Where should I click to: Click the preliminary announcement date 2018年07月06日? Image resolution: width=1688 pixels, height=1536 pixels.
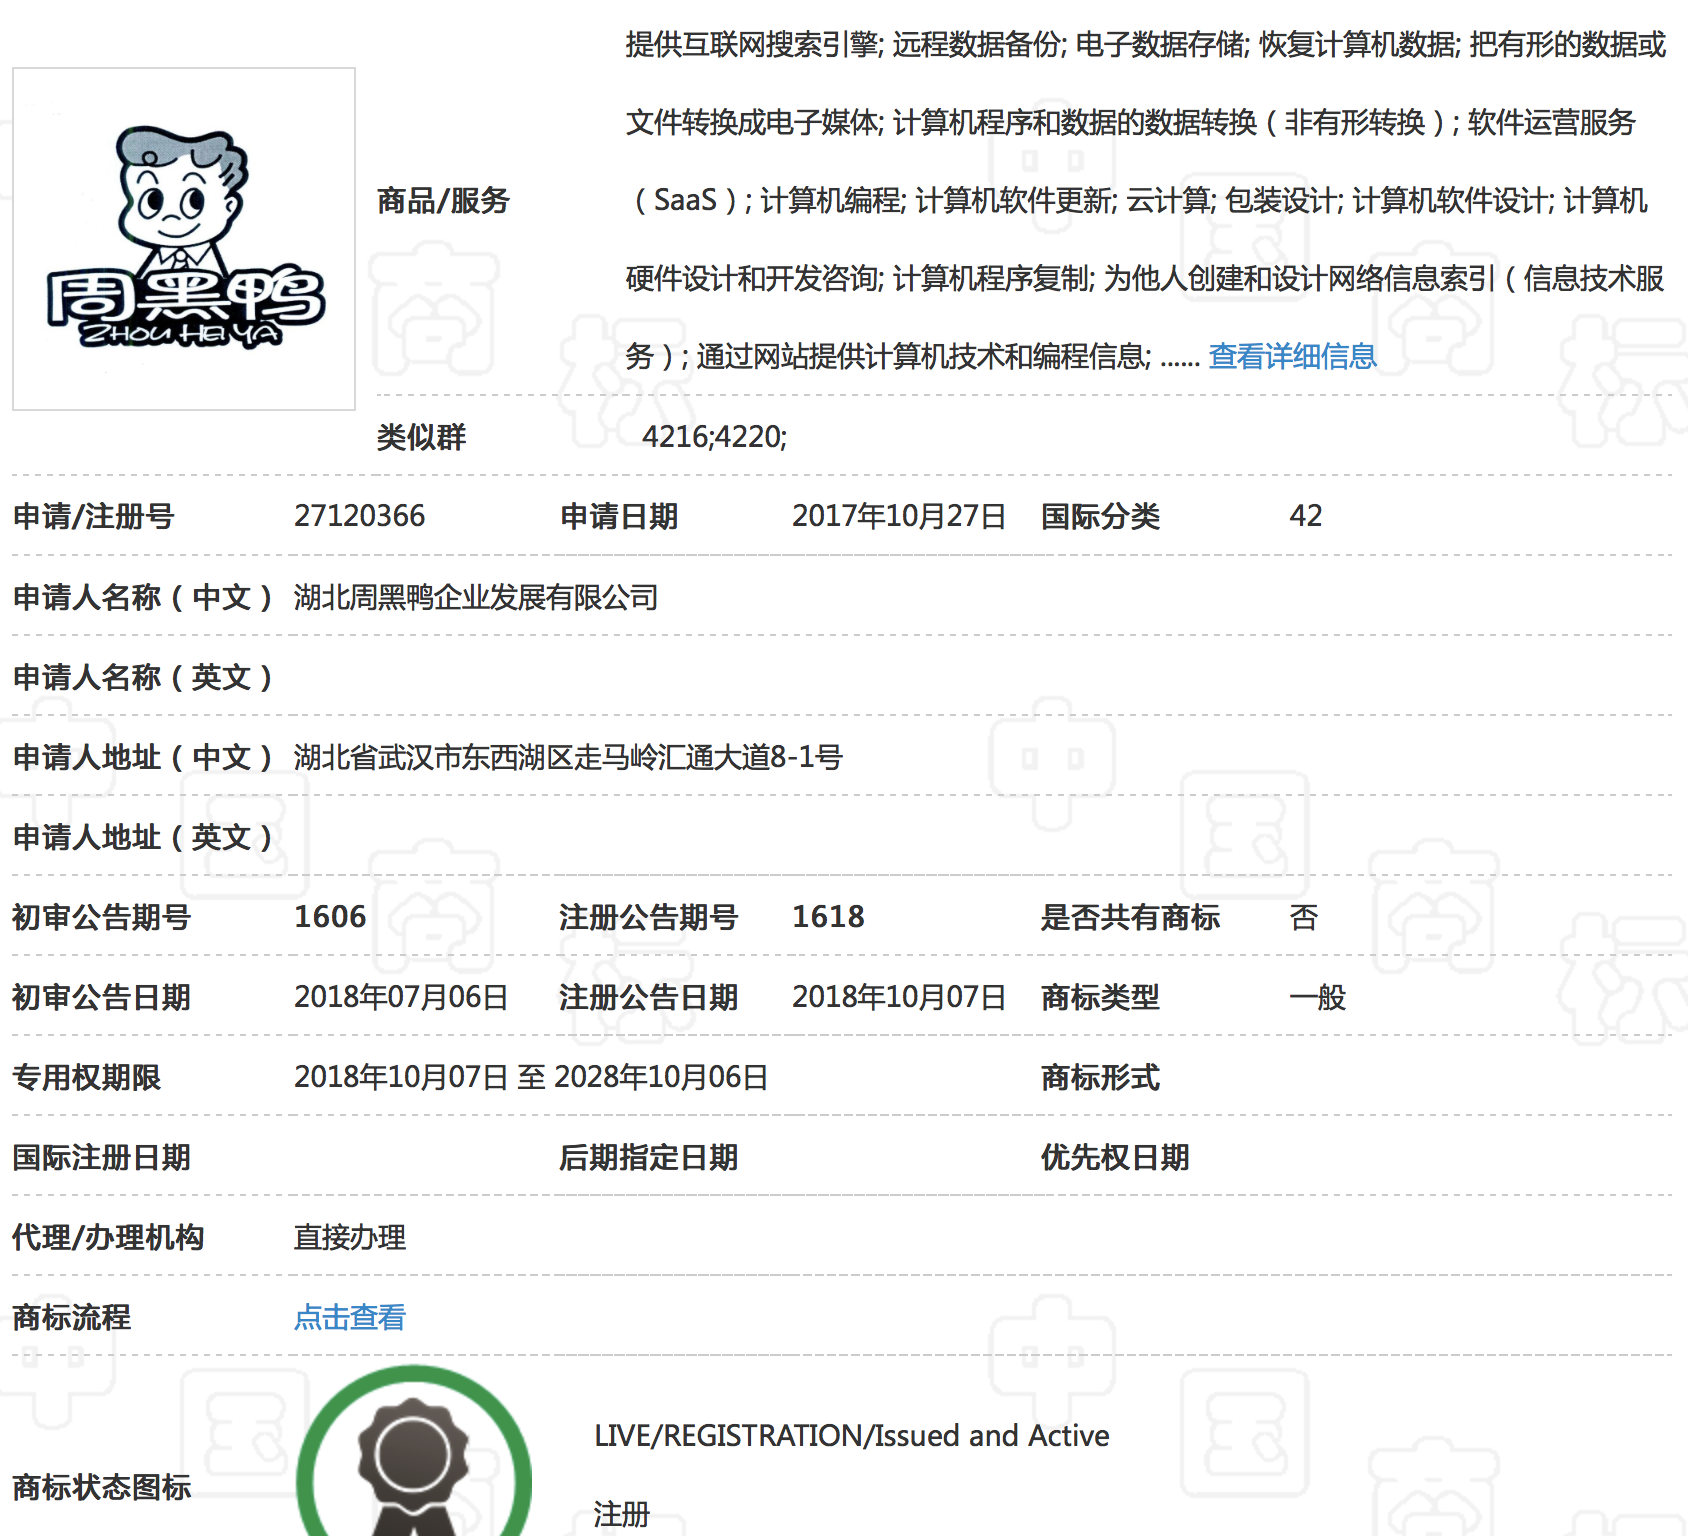tap(401, 997)
